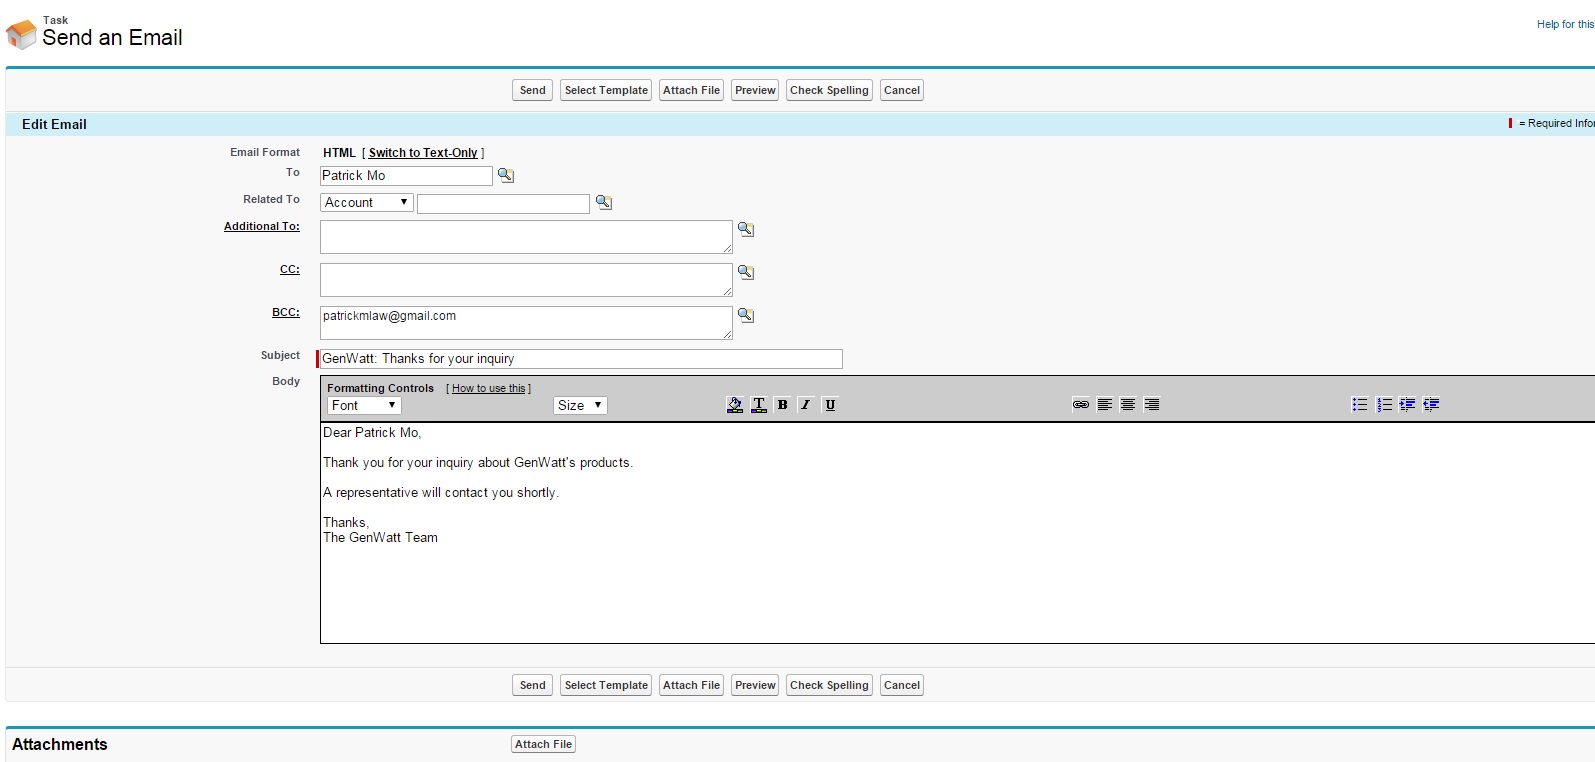Run the top Check Spelling button

coord(829,90)
